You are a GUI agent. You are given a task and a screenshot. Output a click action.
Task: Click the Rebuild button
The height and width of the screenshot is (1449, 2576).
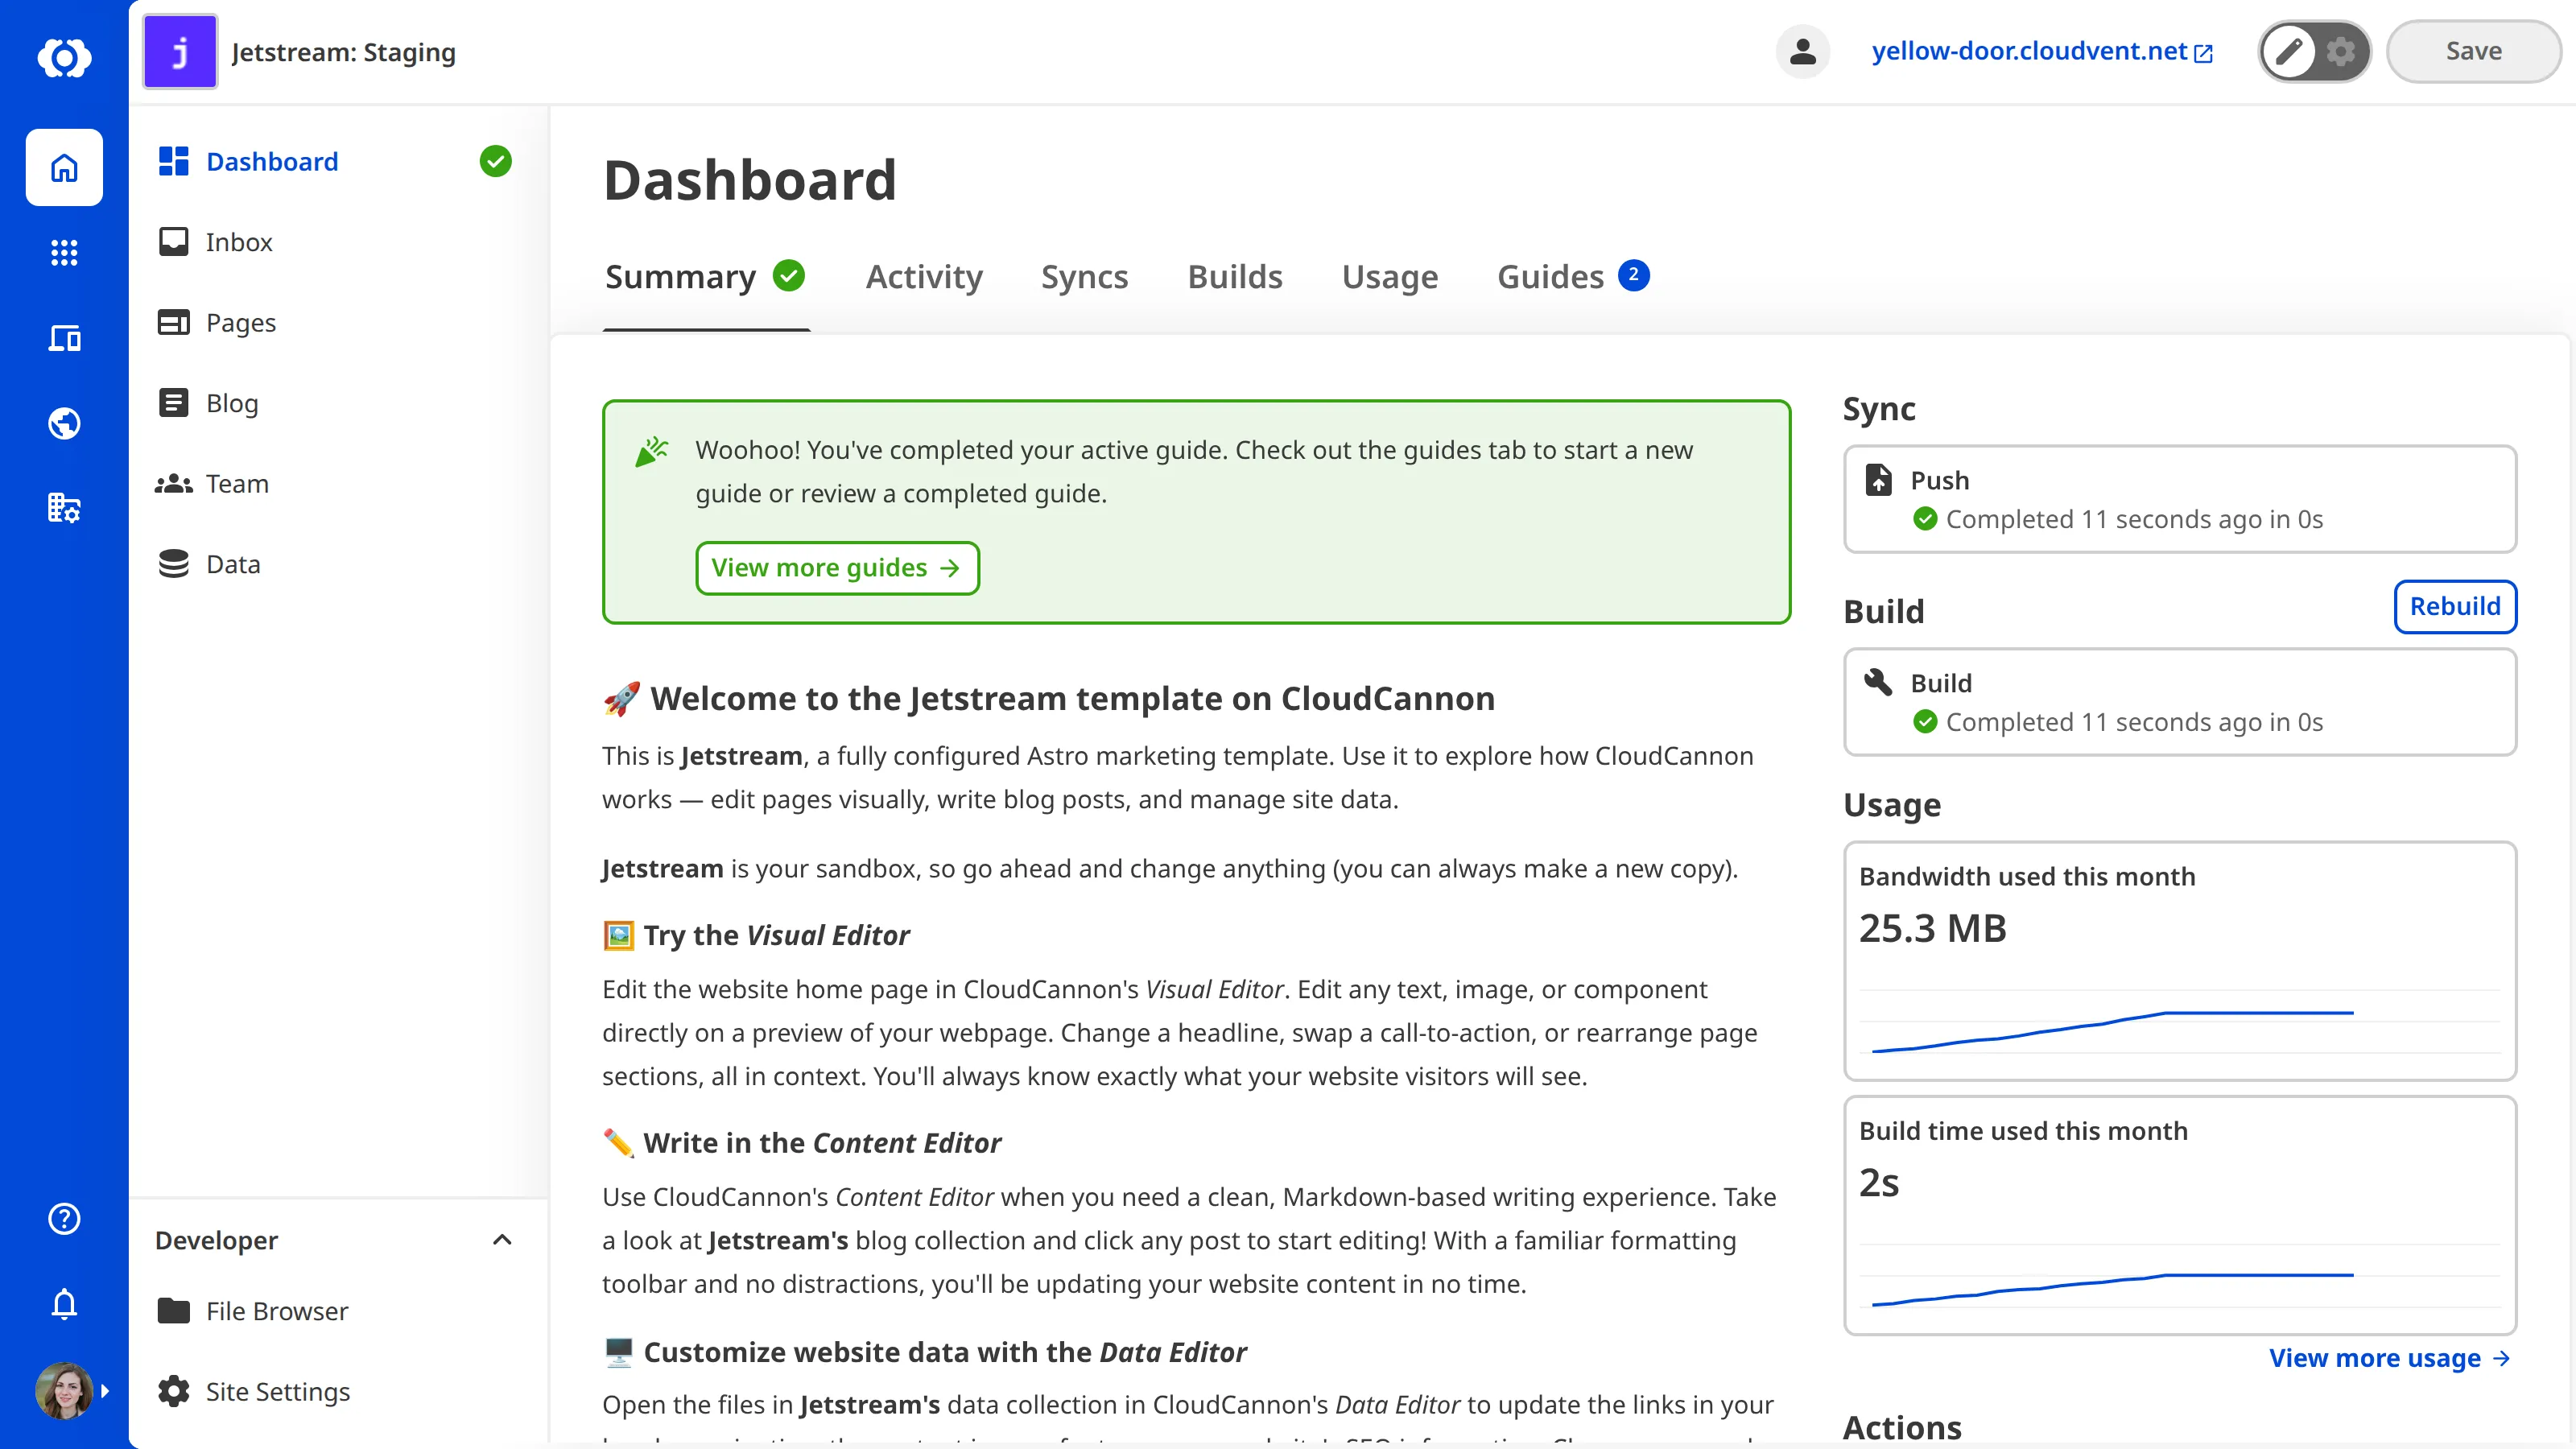point(2454,606)
